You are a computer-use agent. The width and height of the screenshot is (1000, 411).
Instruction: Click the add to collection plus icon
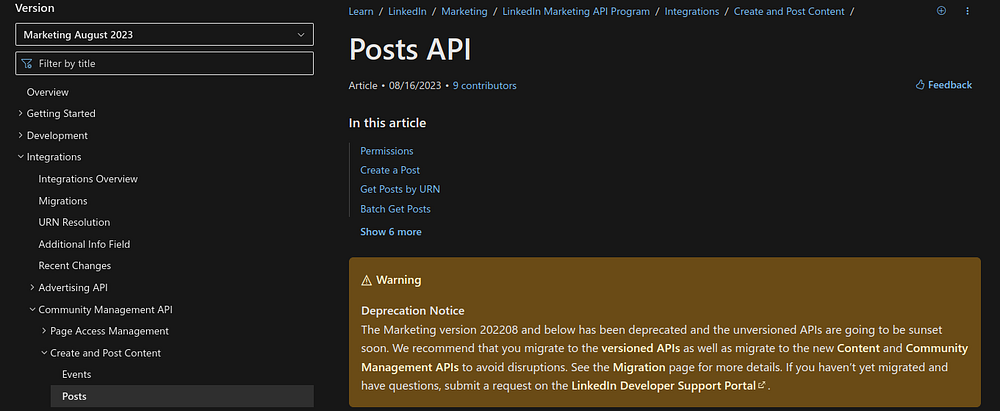[941, 11]
